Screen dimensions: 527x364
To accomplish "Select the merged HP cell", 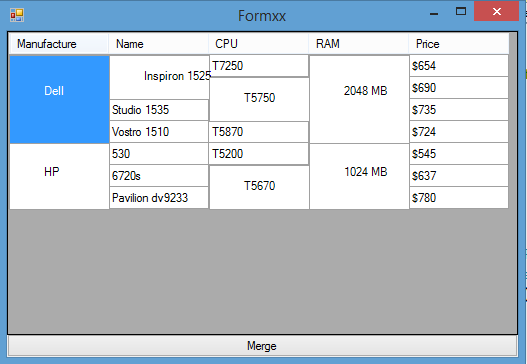I will [x=59, y=176].
